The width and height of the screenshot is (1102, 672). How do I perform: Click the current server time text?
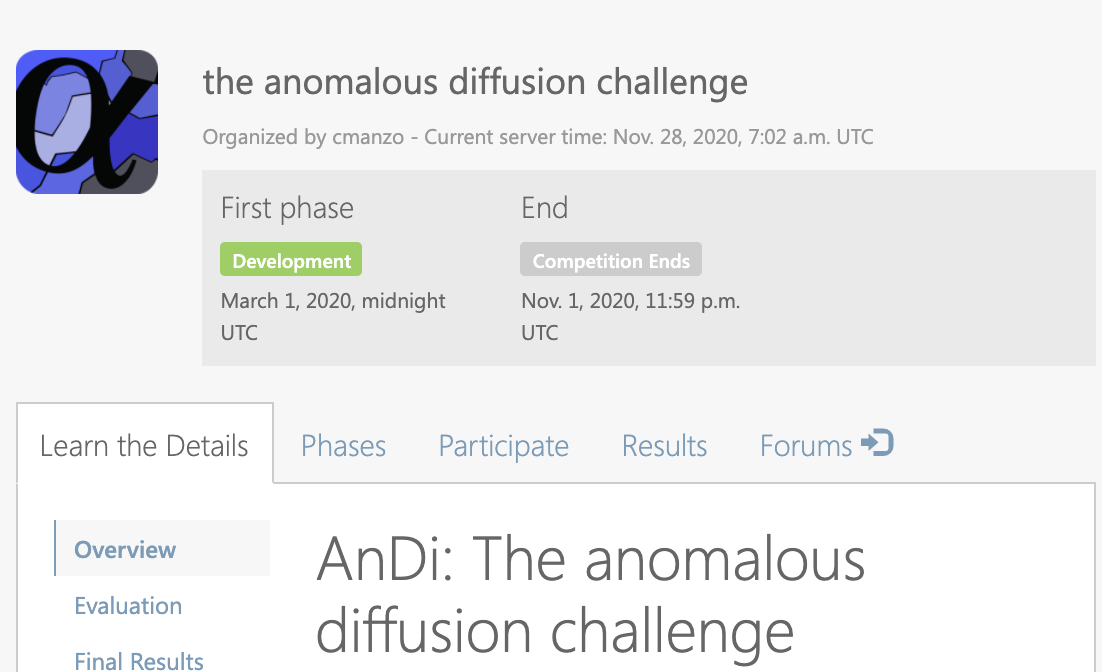tap(648, 136)
